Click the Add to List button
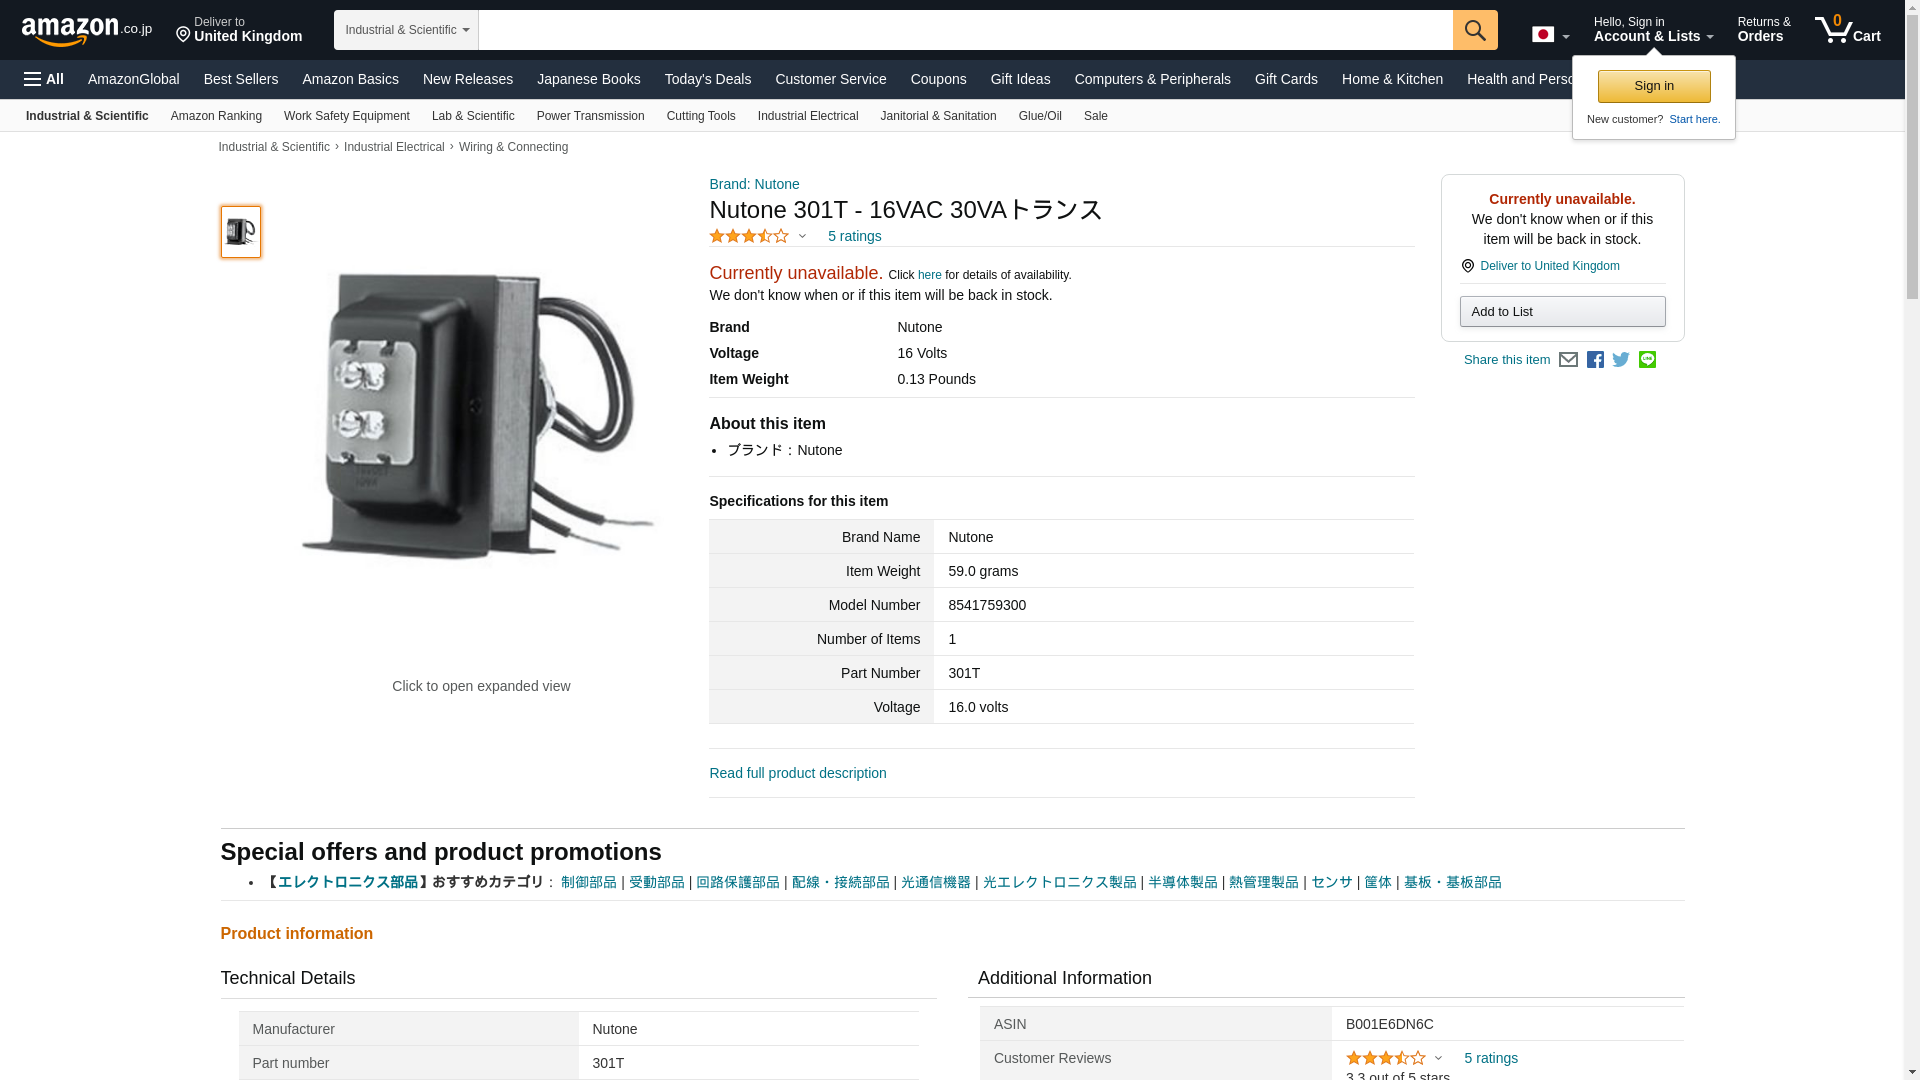 point(1563,312)
